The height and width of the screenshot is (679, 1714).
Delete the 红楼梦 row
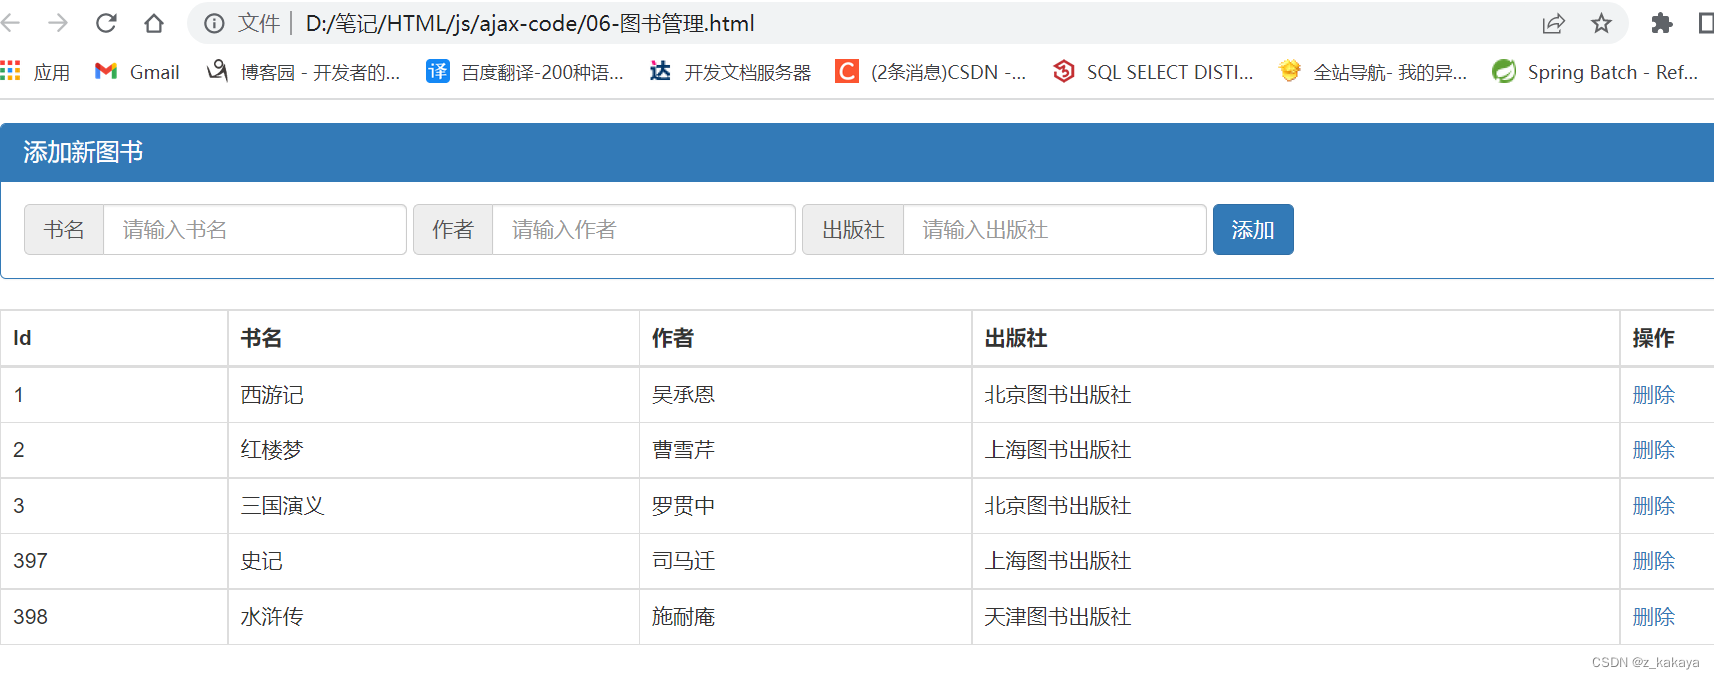point(1653,450)
